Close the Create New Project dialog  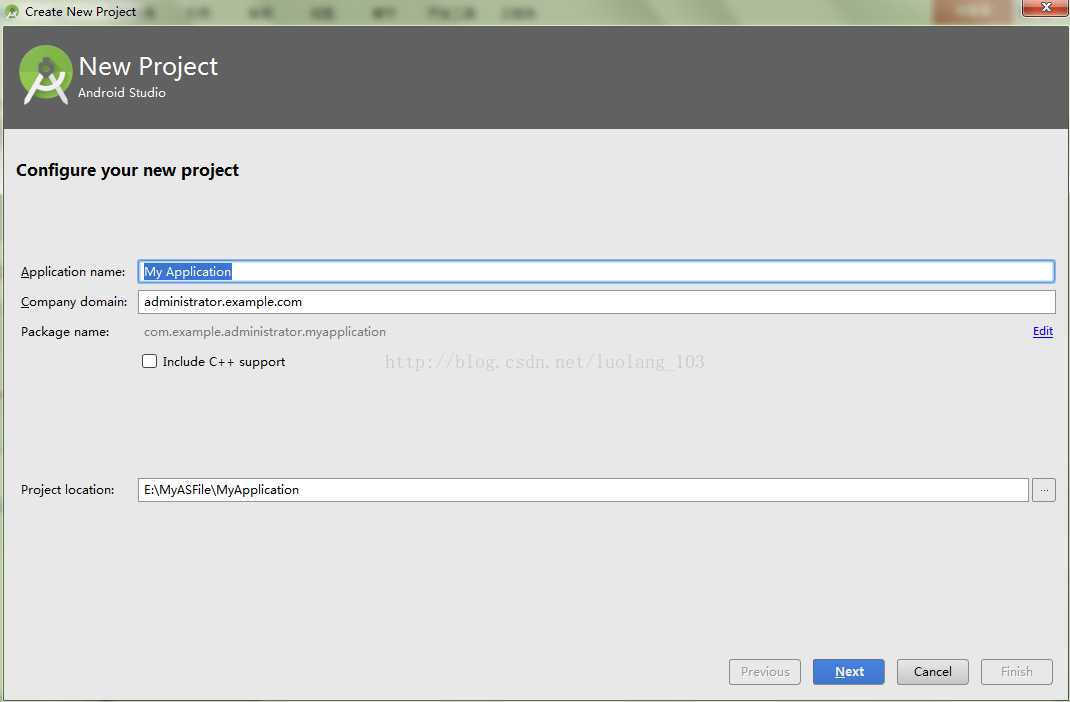(x=1045, y=8)
